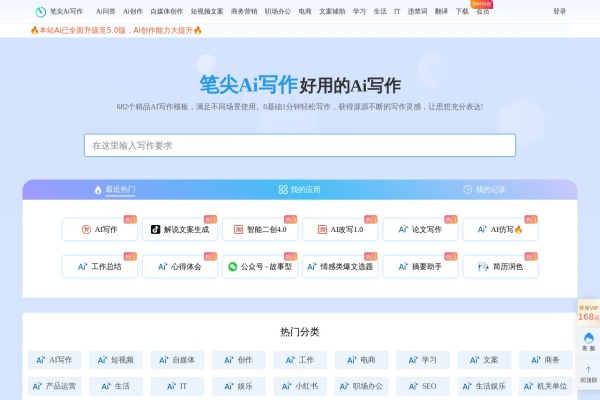Image resolution: width=600 pixels, height=400 pixels.
Task: Click the 笔尖Ai写作 logo icon
Action: pos(40,12)
